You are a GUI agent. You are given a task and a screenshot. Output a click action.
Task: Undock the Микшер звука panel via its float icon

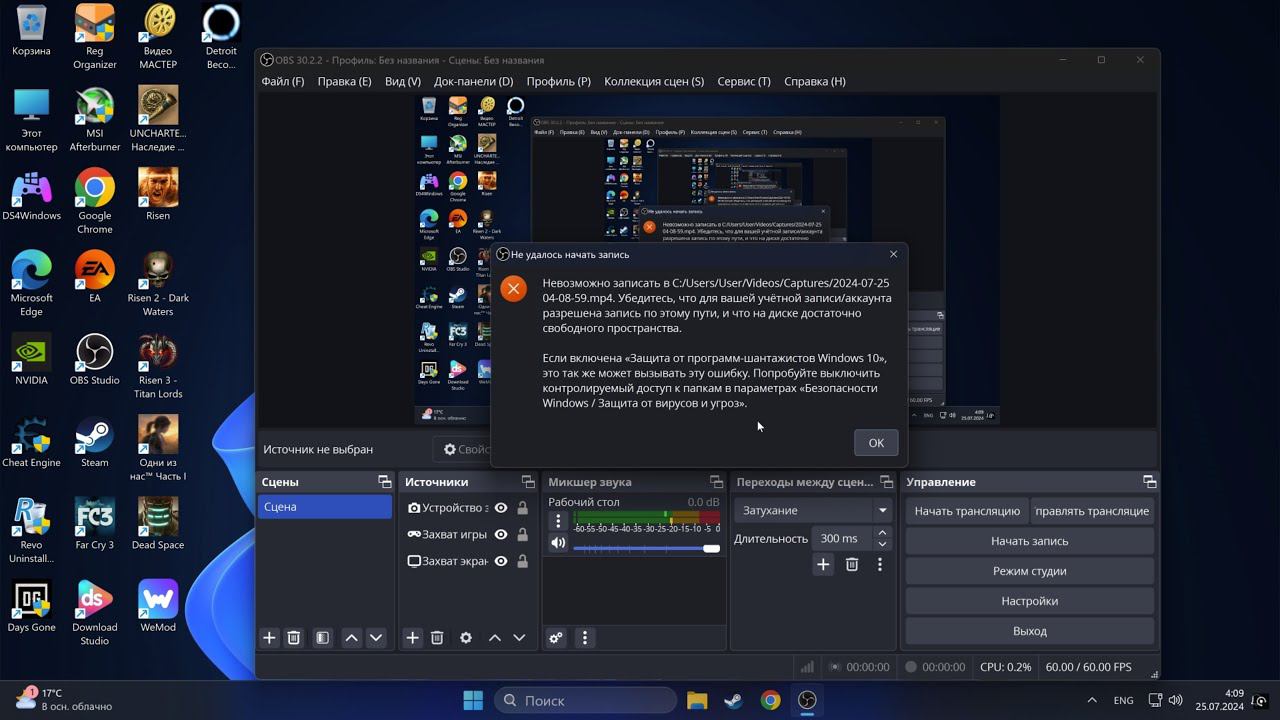tap(716, 482)
